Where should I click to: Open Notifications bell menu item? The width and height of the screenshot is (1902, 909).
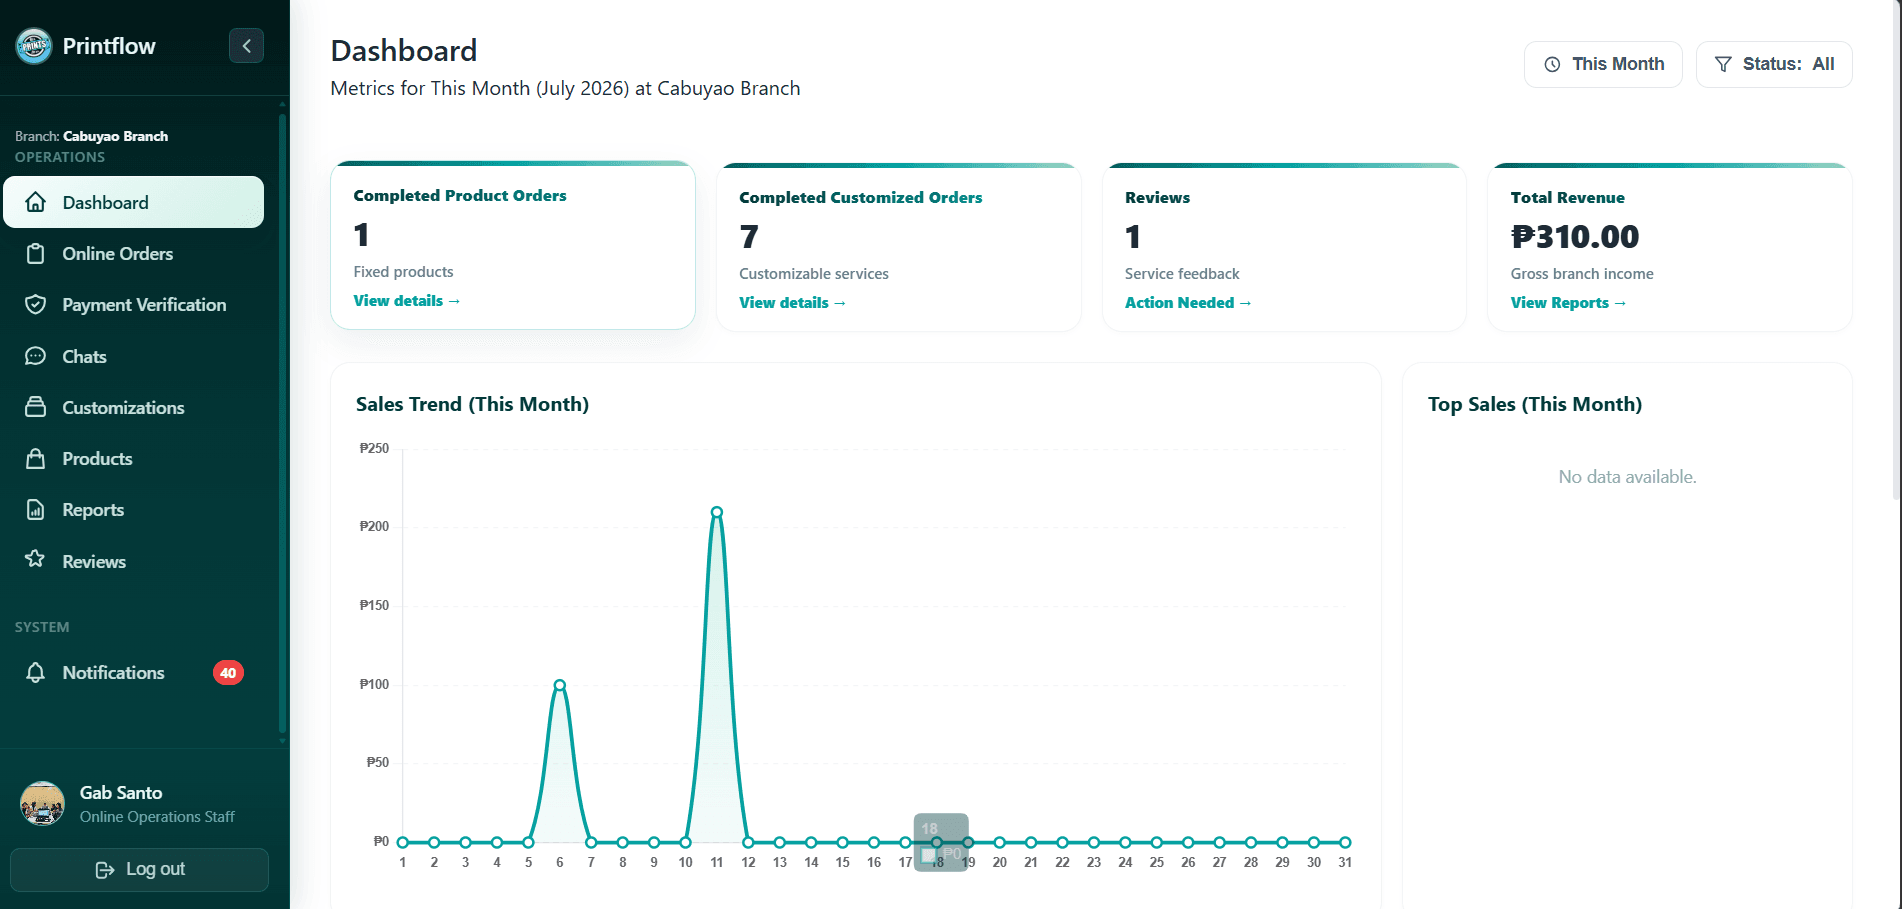132,673
